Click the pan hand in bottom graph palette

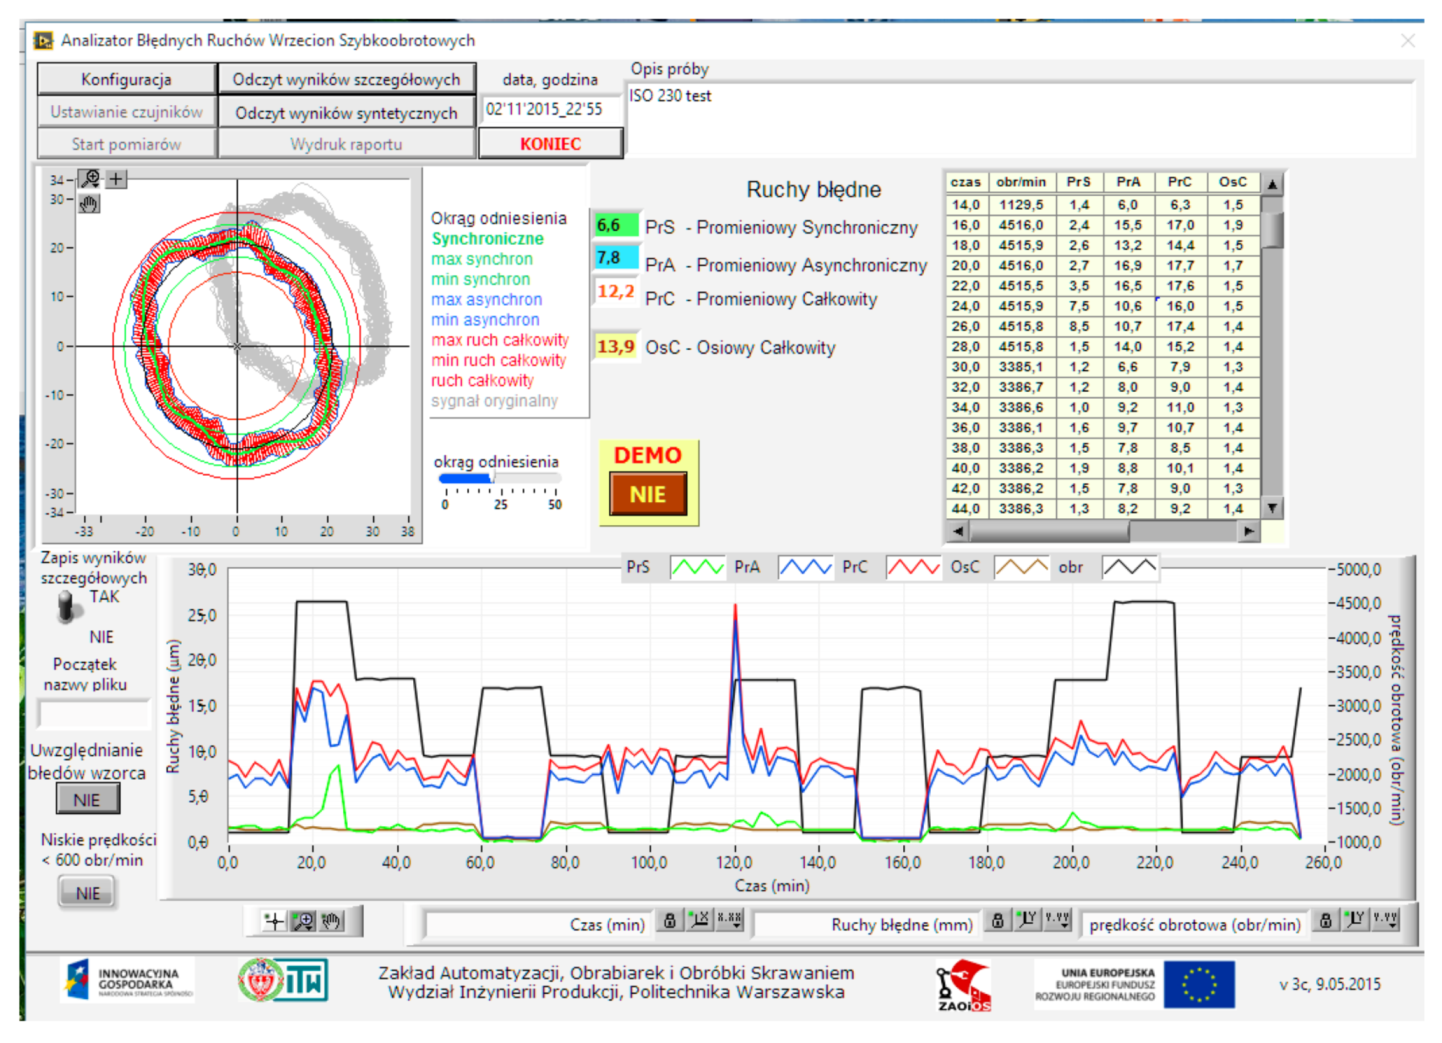332,921
